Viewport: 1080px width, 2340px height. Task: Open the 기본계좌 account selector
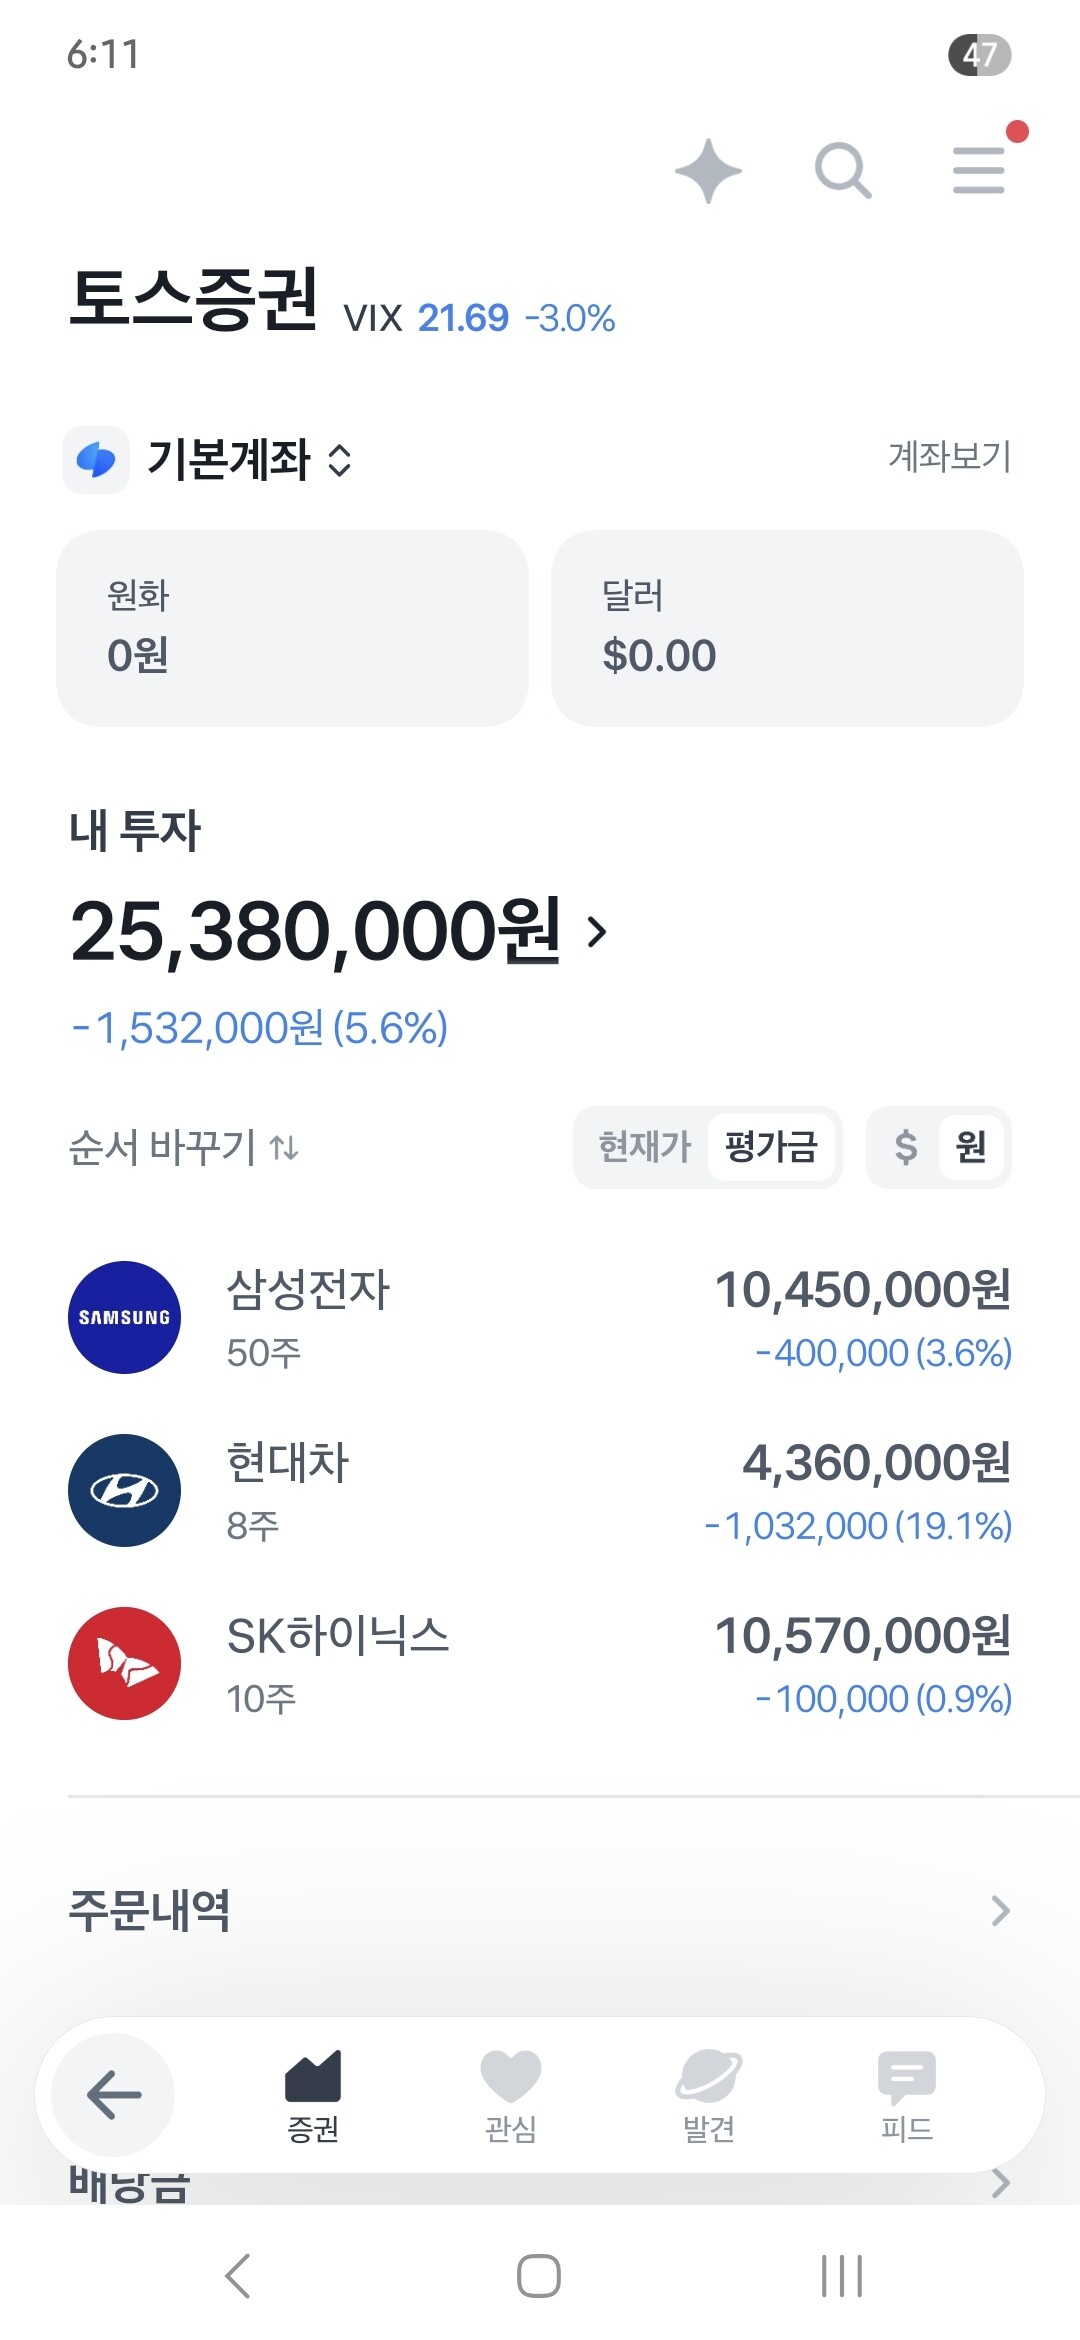(x=248, y=460)
